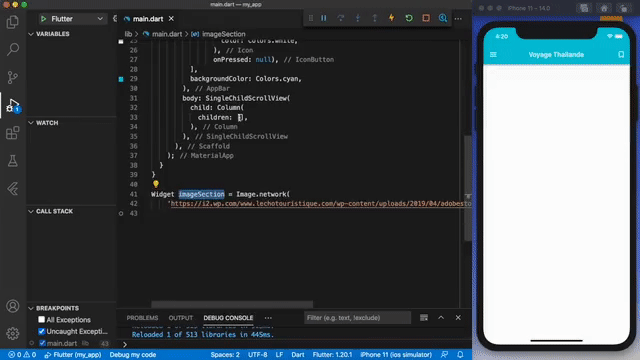Close the main.dart editor tab

point(171,19)
